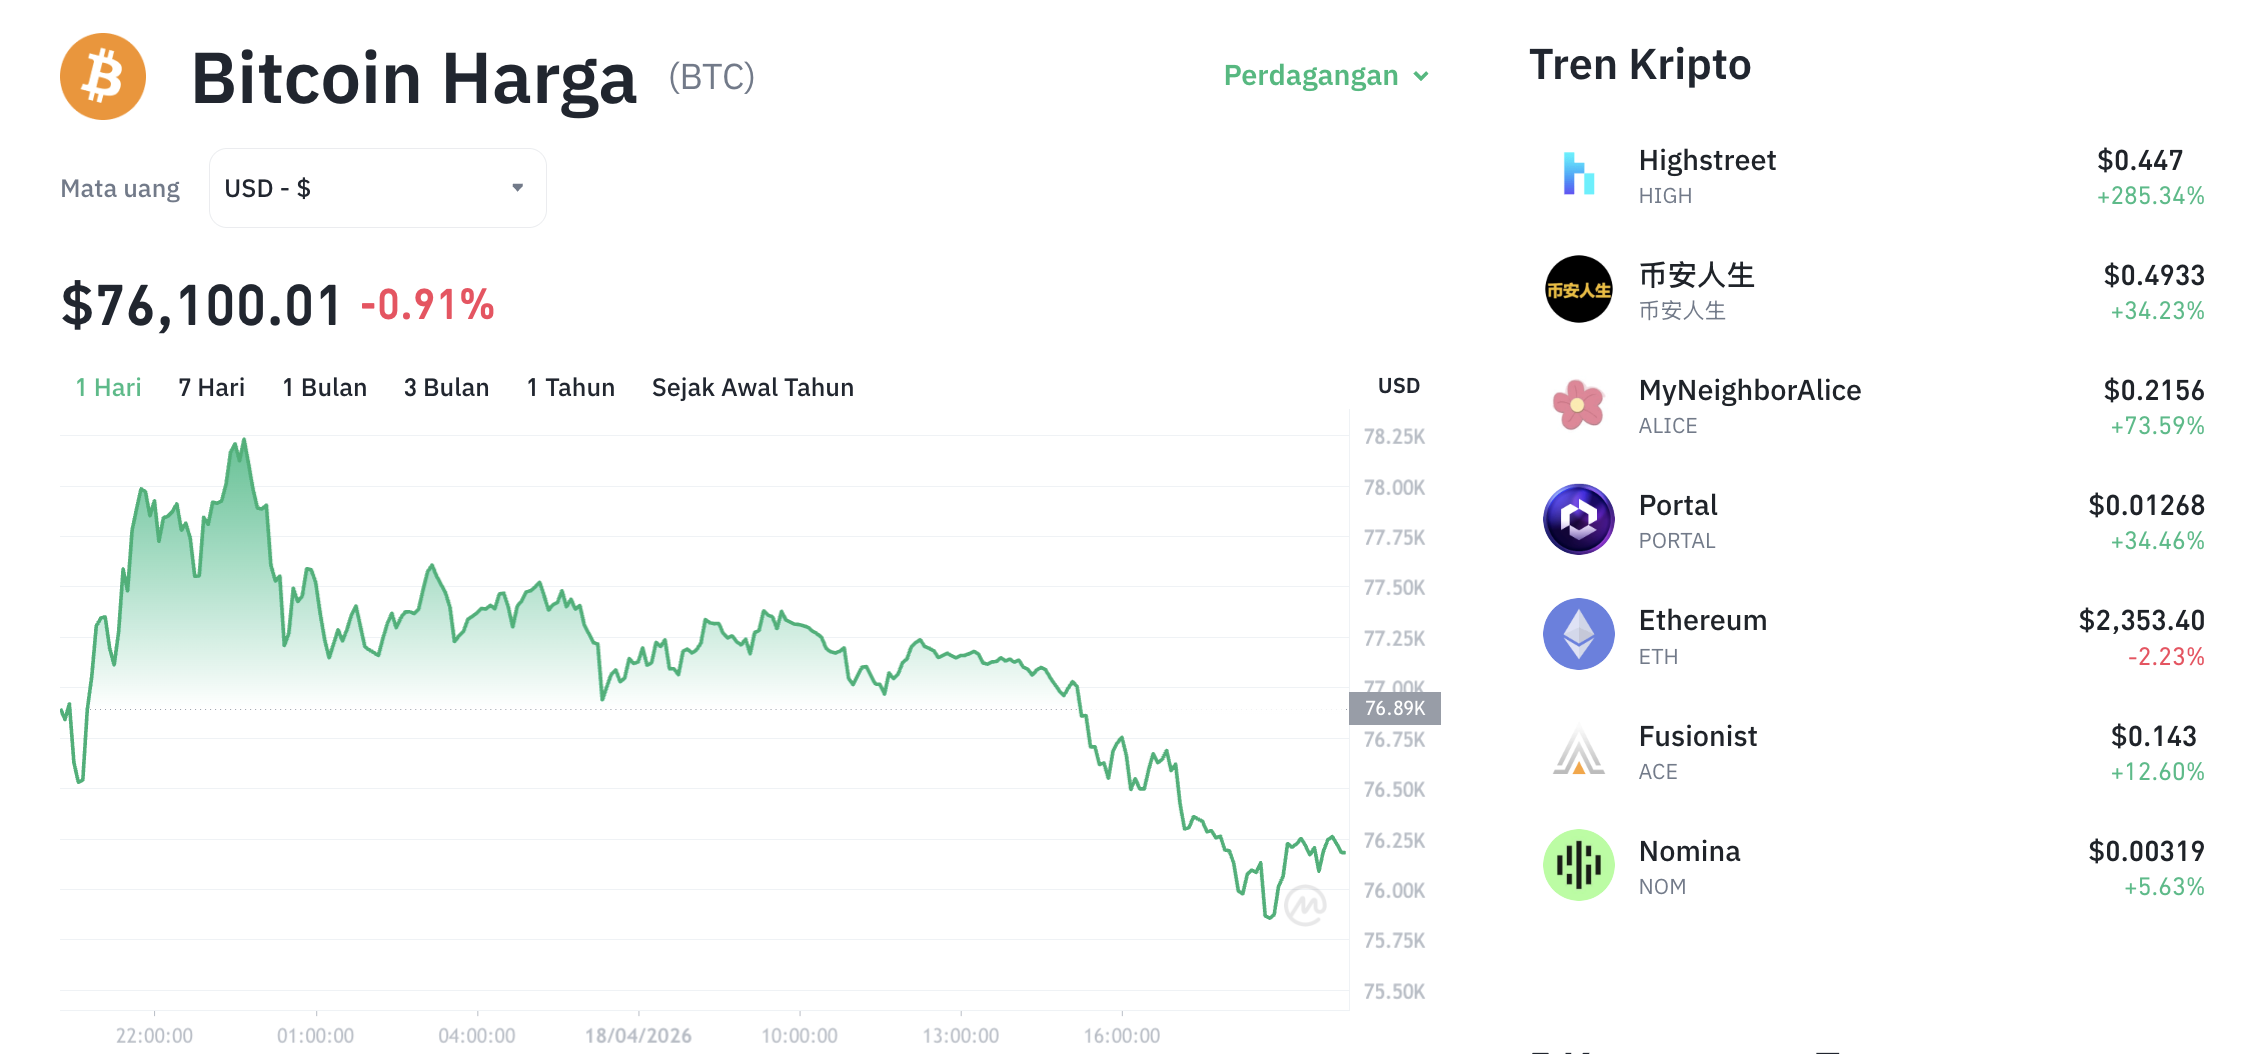The image size is (2244, 1054).
Task: Switch to Sejak Awal Tahun view
Action: click(752, 387)
